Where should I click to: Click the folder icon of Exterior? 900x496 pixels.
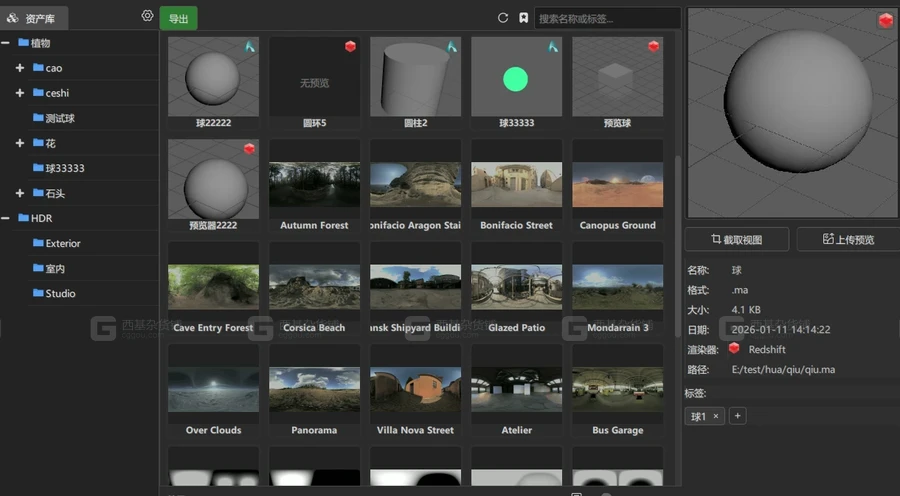click(x=38, y=243)
